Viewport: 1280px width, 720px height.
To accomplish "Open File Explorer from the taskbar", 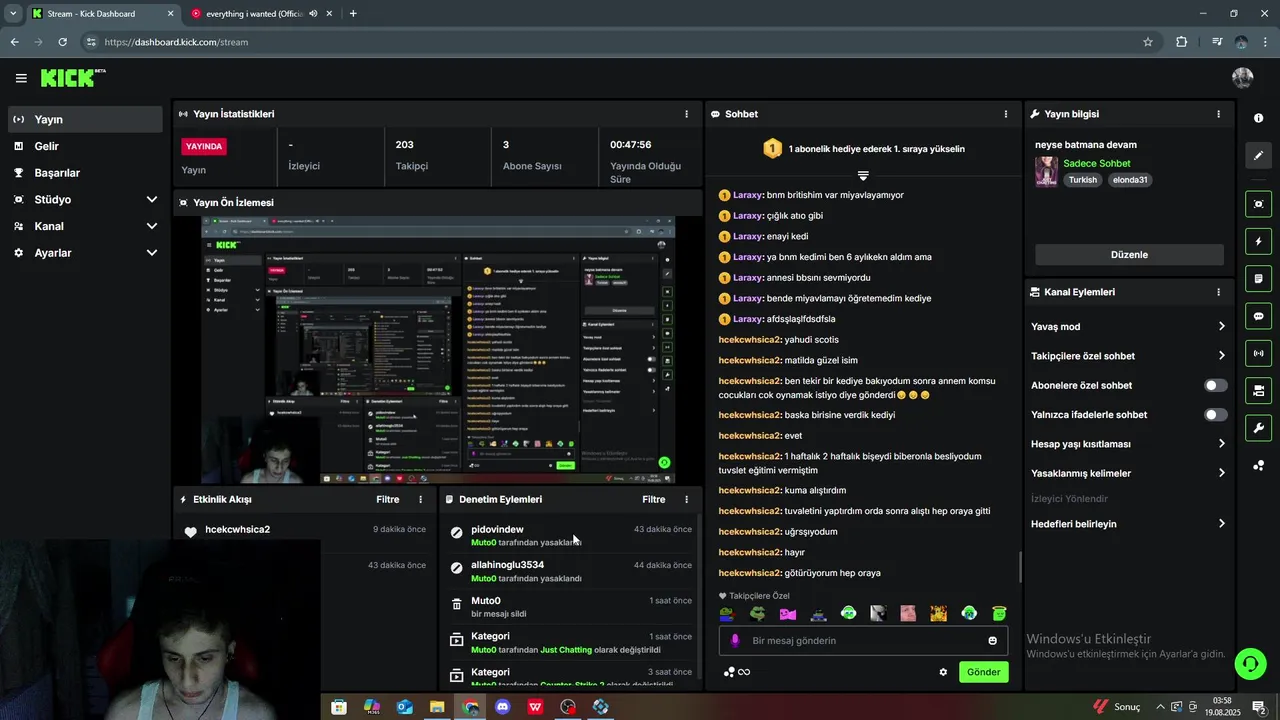I will [x=437, y=707].
